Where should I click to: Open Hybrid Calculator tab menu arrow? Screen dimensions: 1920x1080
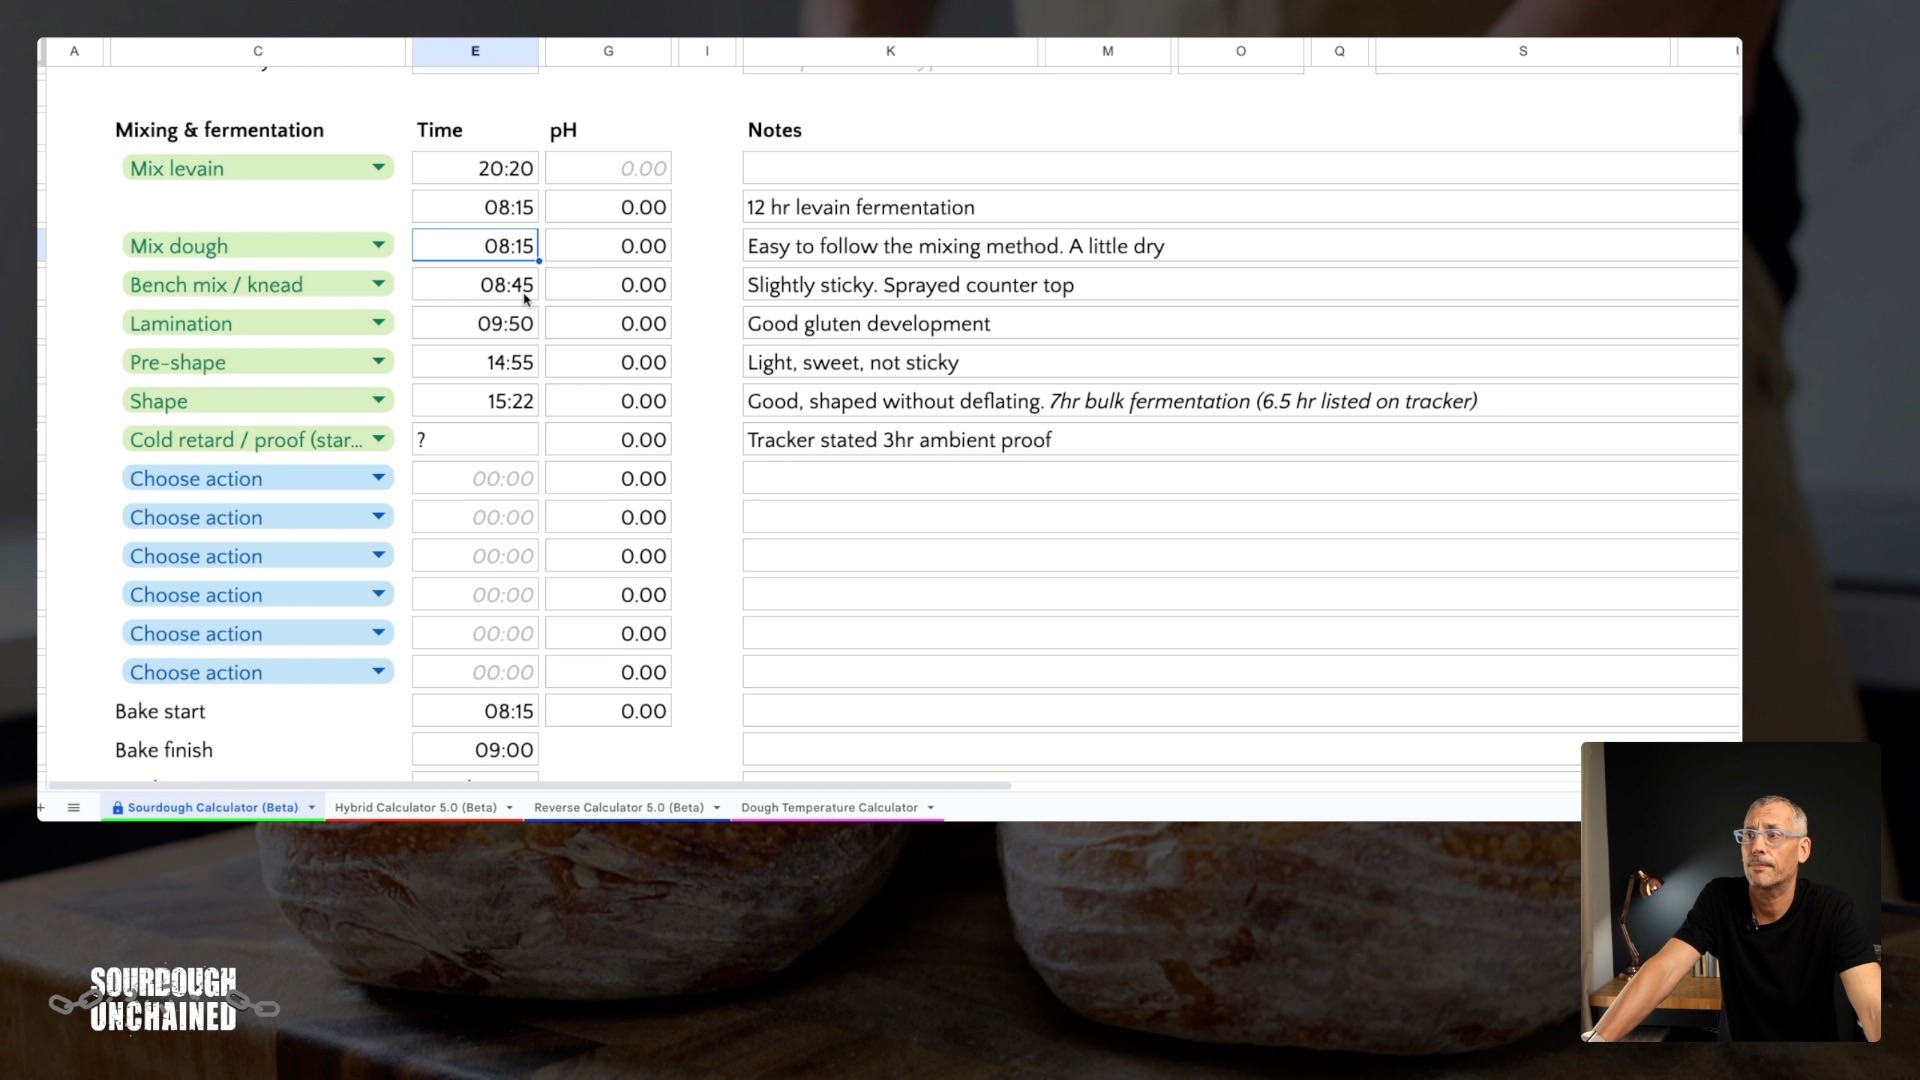(509, 808)
